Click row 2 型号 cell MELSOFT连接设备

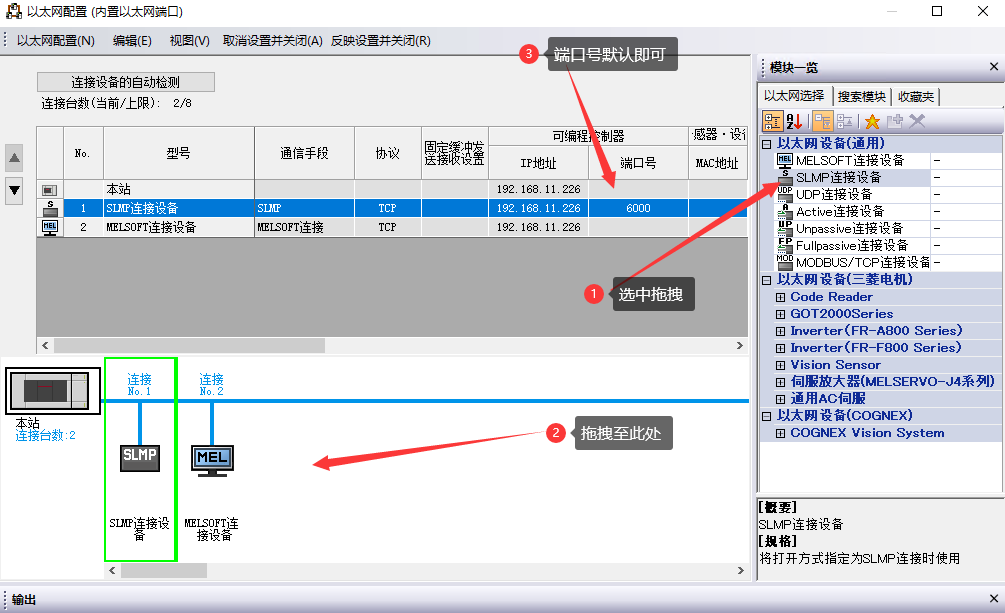click(x=179, y=227)
